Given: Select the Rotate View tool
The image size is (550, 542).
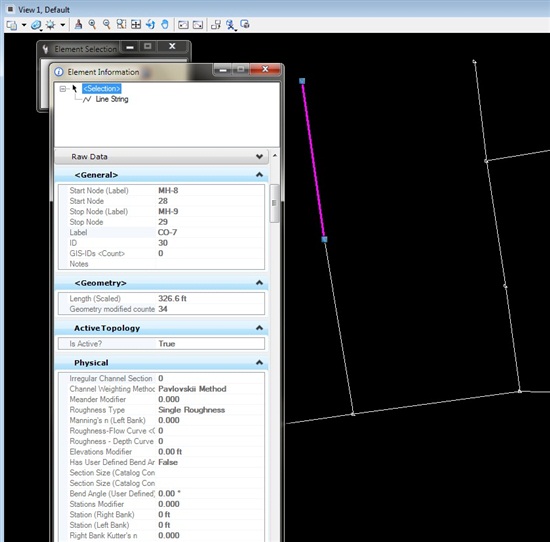Looking at the screenshot, I should click(150, 25).
